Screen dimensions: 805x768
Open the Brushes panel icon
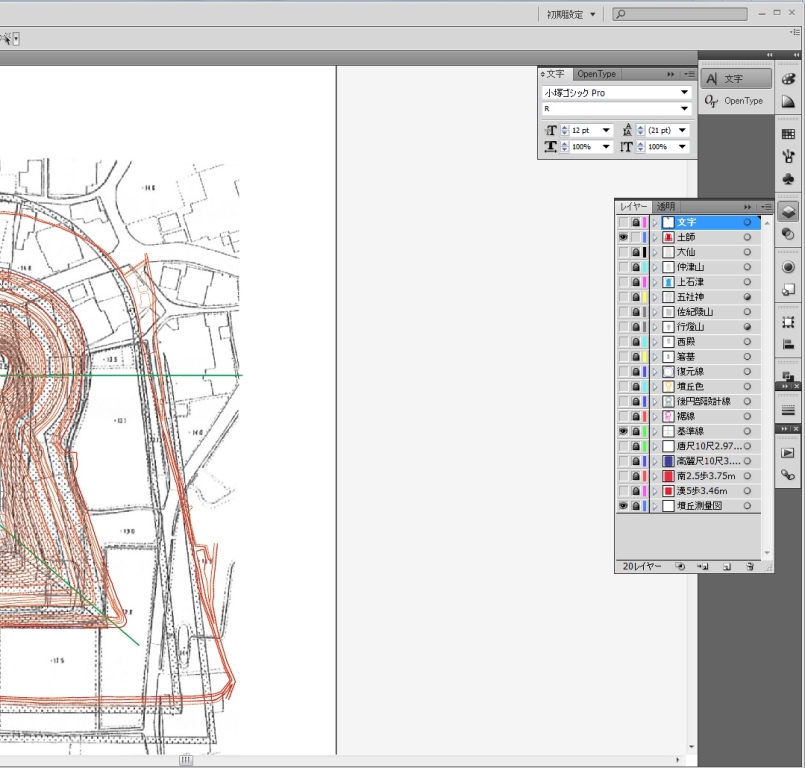point(788,156)
